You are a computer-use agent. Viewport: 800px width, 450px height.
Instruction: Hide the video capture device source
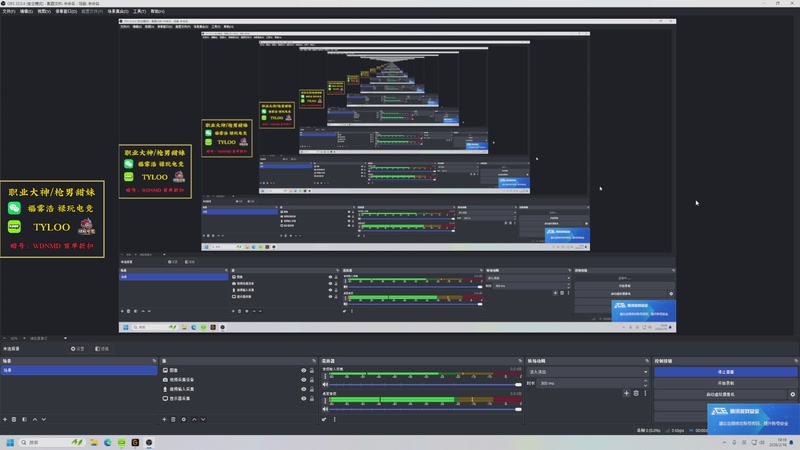304,380
